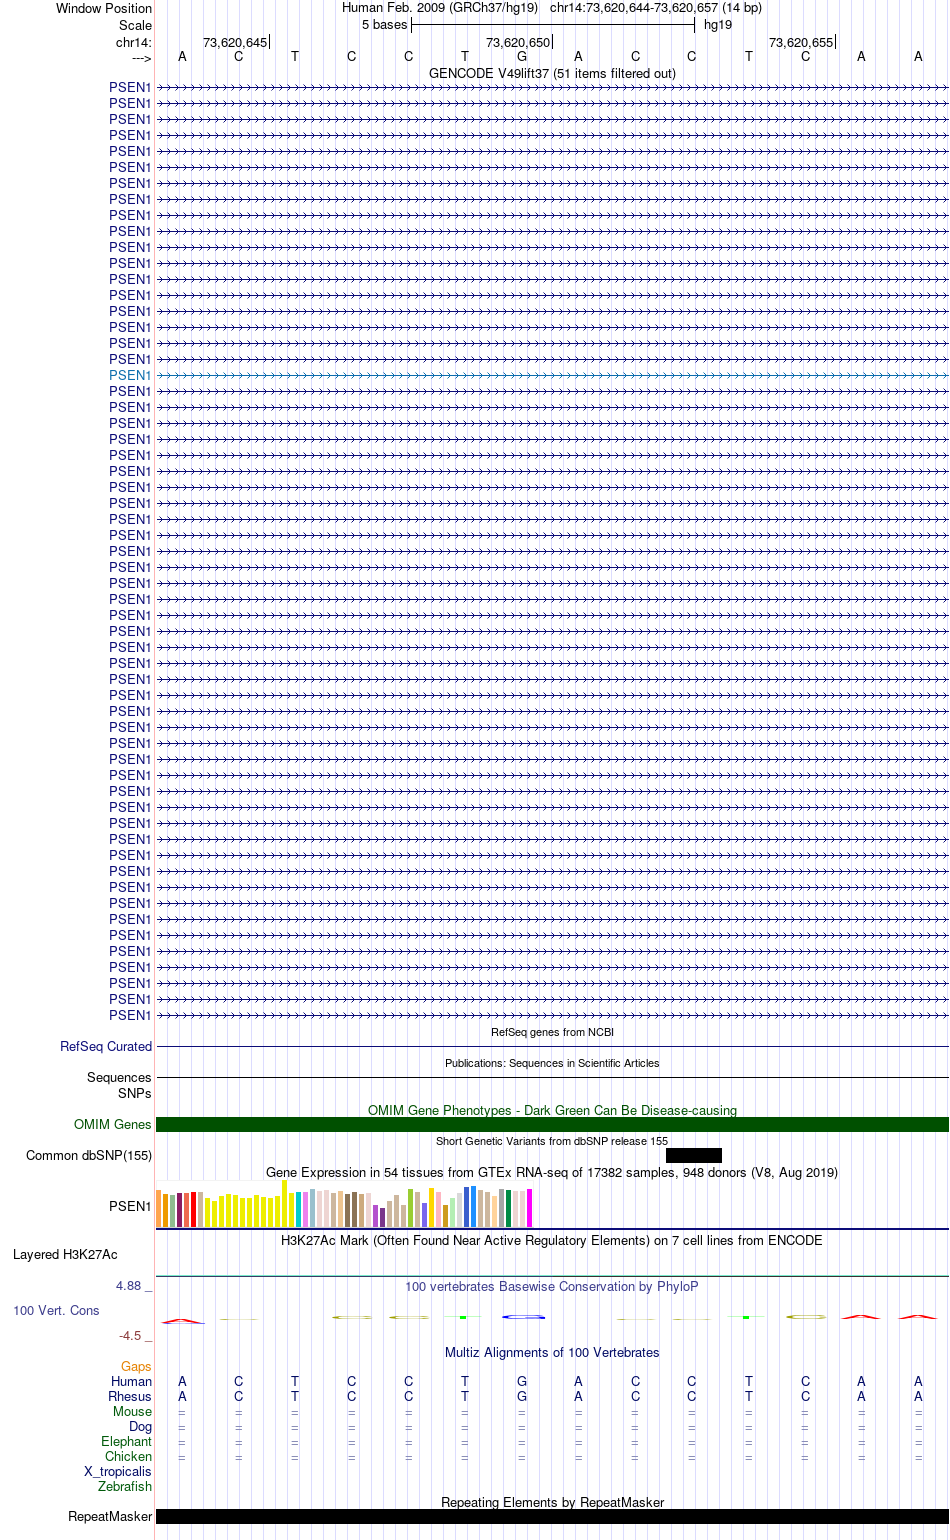Click the Dog species label
Screen dimensions: 950x1540
click(140, 1427)
